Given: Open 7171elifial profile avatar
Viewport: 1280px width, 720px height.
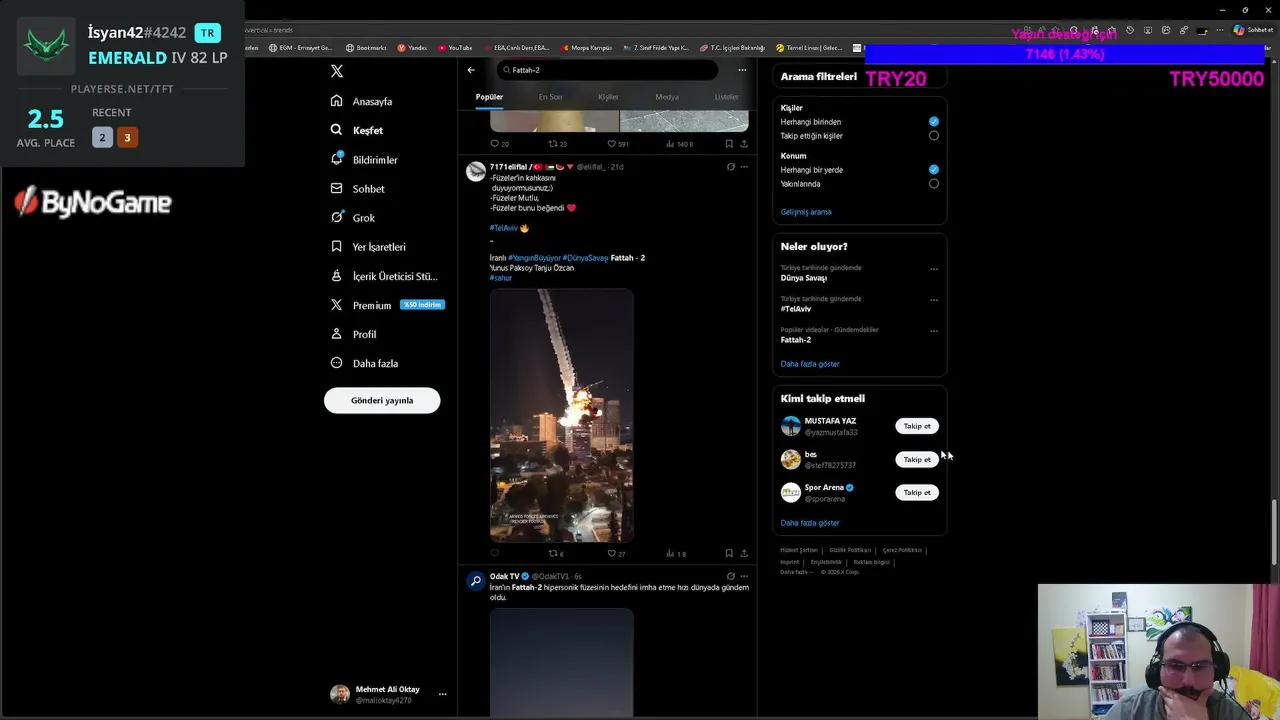Looking at the screenshot, I should pos(476,172).
